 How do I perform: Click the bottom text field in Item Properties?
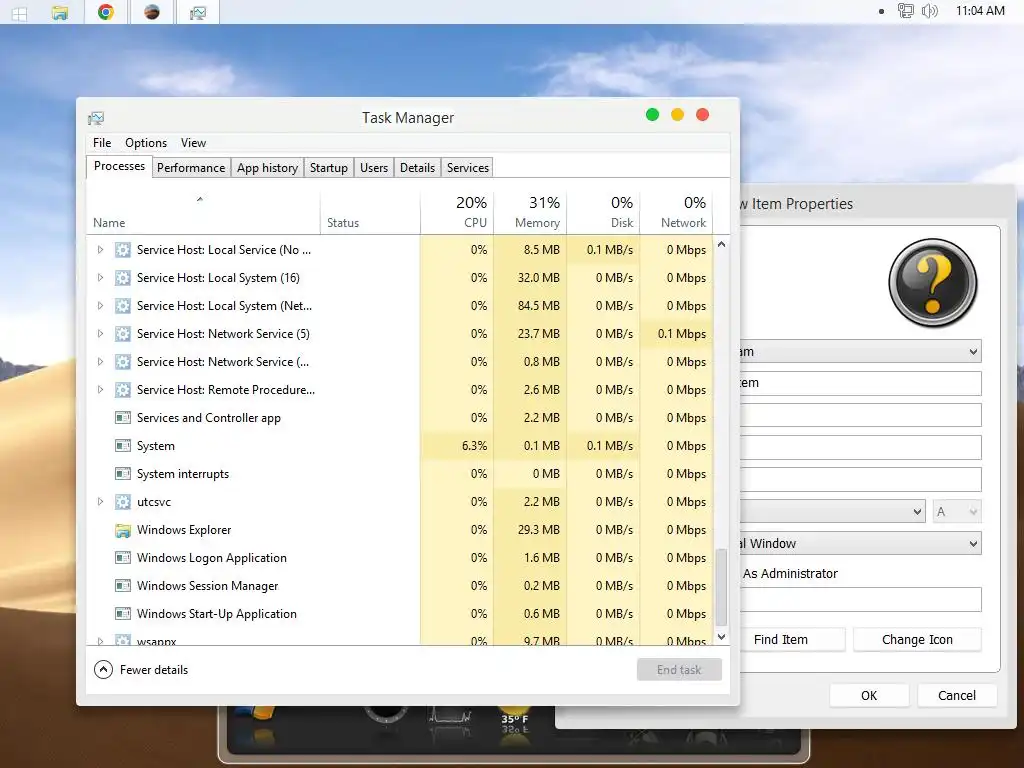coord(861,600)
